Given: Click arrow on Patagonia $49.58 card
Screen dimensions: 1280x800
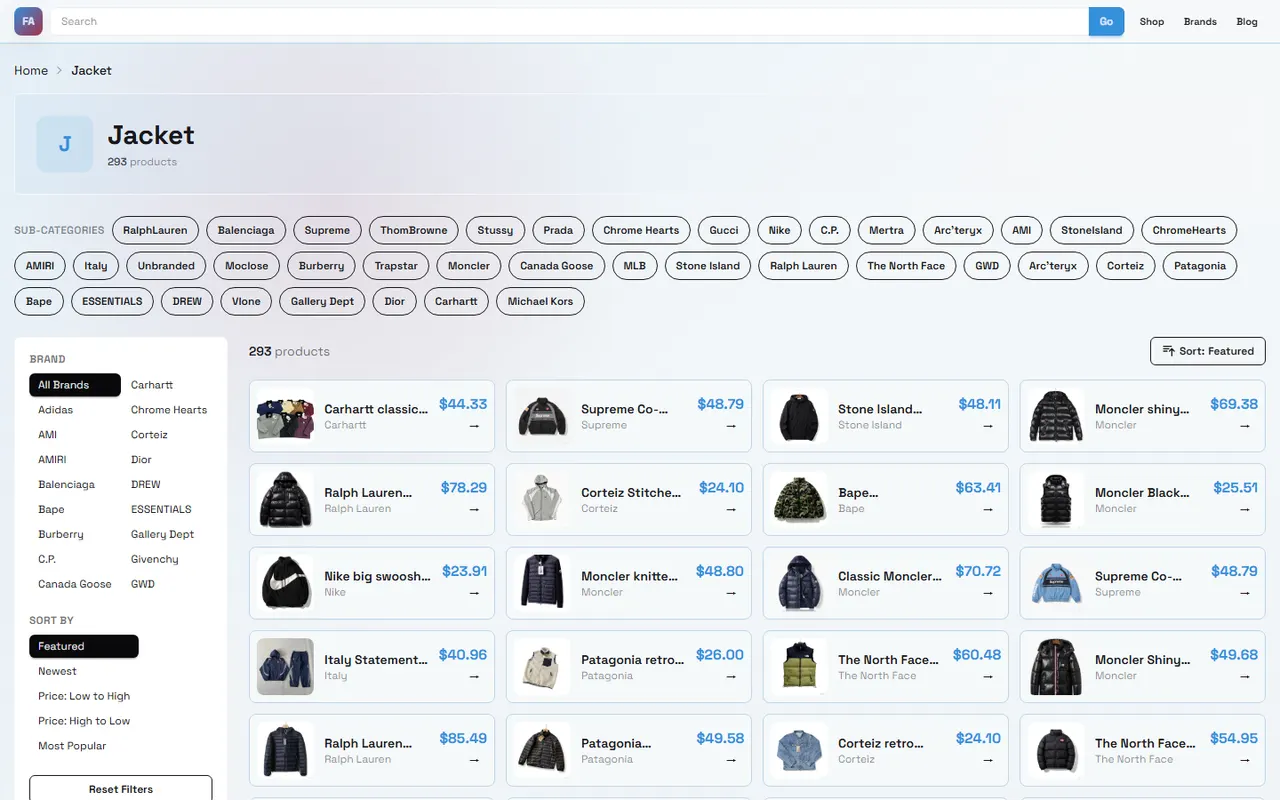Looking at the screenshot, I should tap(731, 760).
